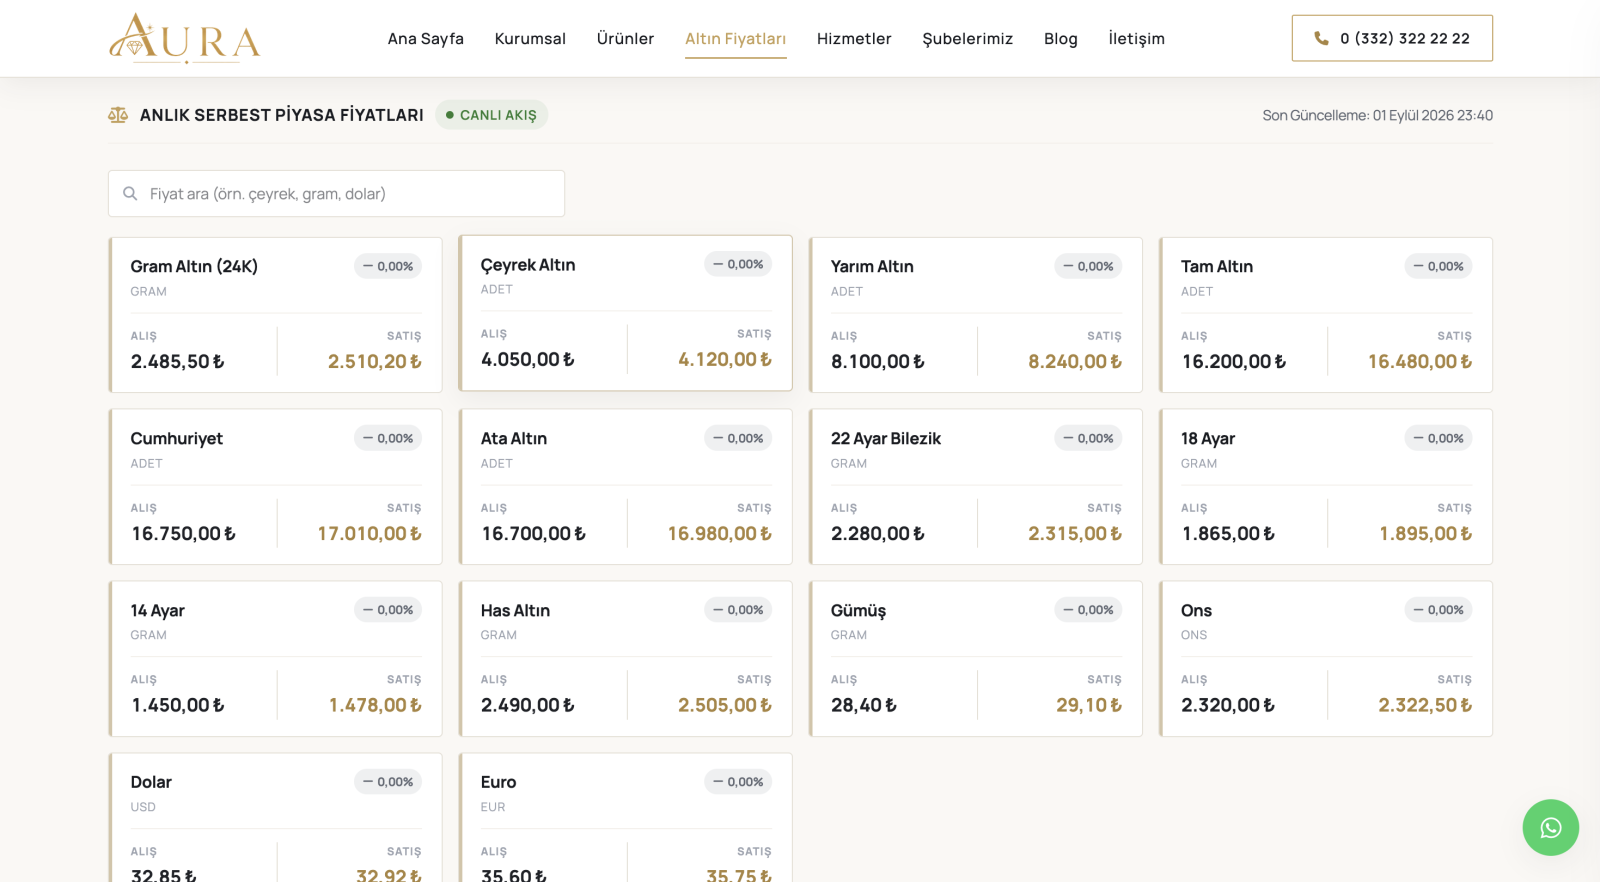Image resolution: width=1600 pixels, height=882 pixels.
Task: Click the Ata Altın card title
Action: [x=514, y=438]
